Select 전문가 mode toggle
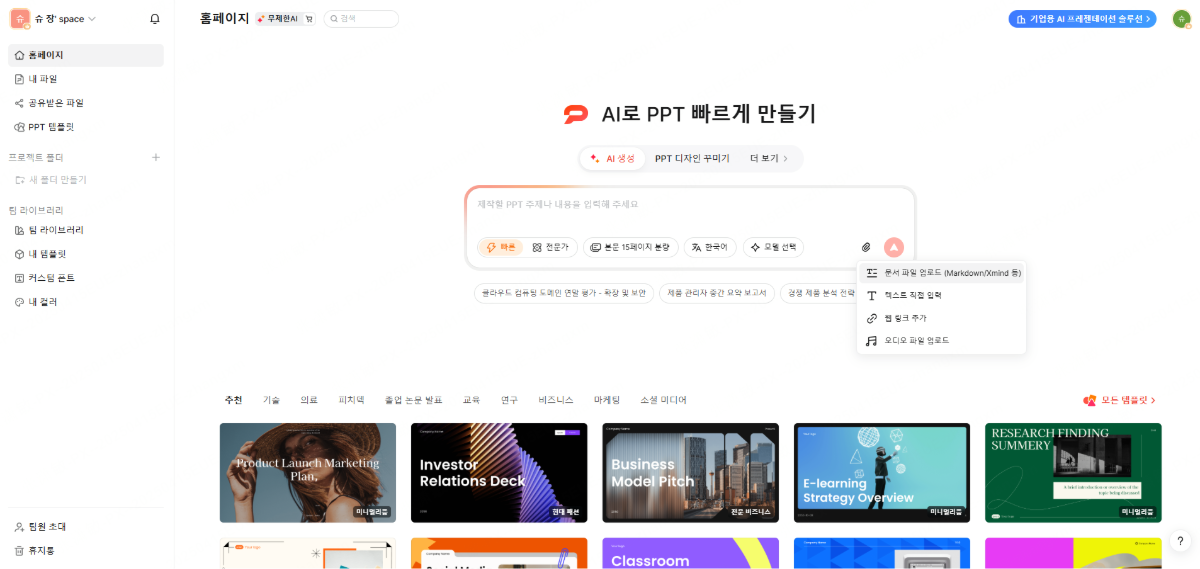Image resolution: width=1200 pixels, height=569 pixels. (x=550, y=247)
